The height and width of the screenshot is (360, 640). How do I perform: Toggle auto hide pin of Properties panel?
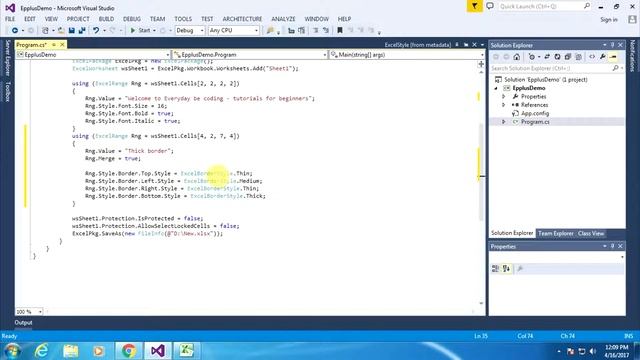point(612,247)
